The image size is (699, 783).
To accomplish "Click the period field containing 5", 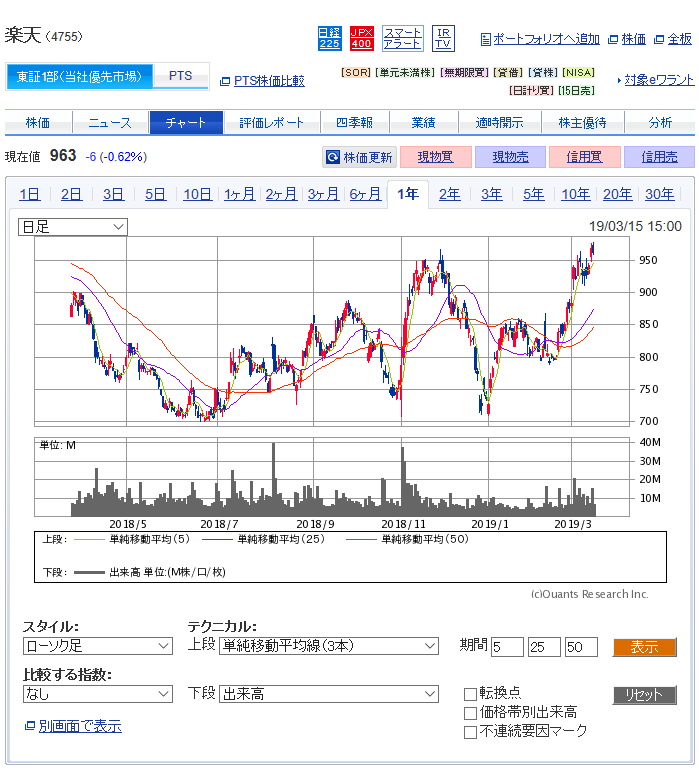I will pyautogui.click(x=507, y=647).
